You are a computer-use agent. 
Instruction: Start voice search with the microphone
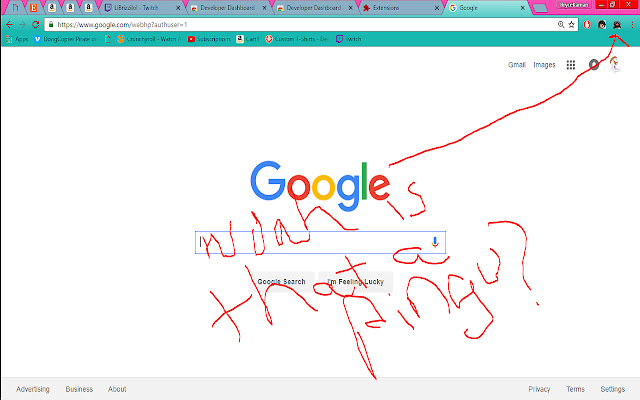(435, 242)
